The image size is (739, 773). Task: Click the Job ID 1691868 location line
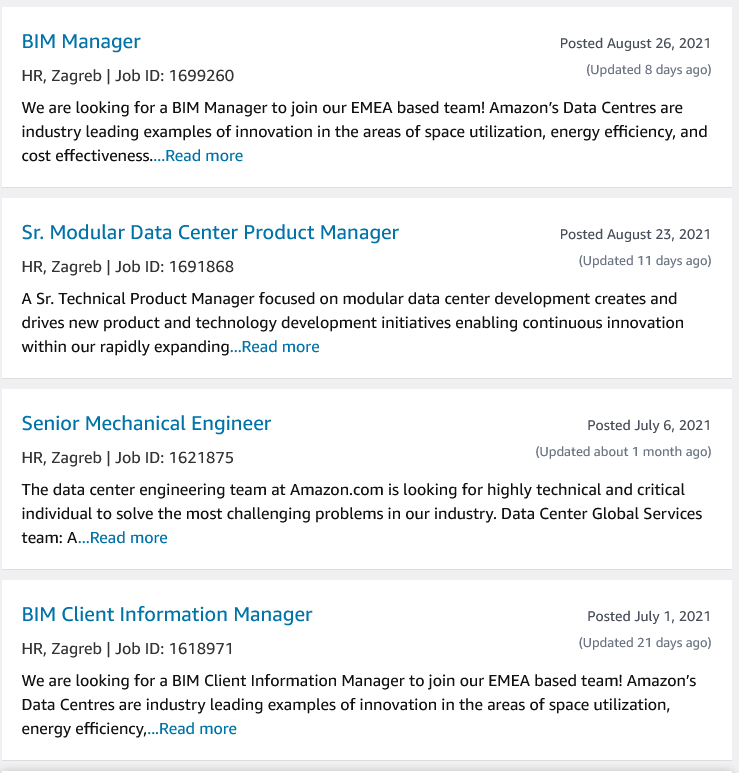point(128,267)
